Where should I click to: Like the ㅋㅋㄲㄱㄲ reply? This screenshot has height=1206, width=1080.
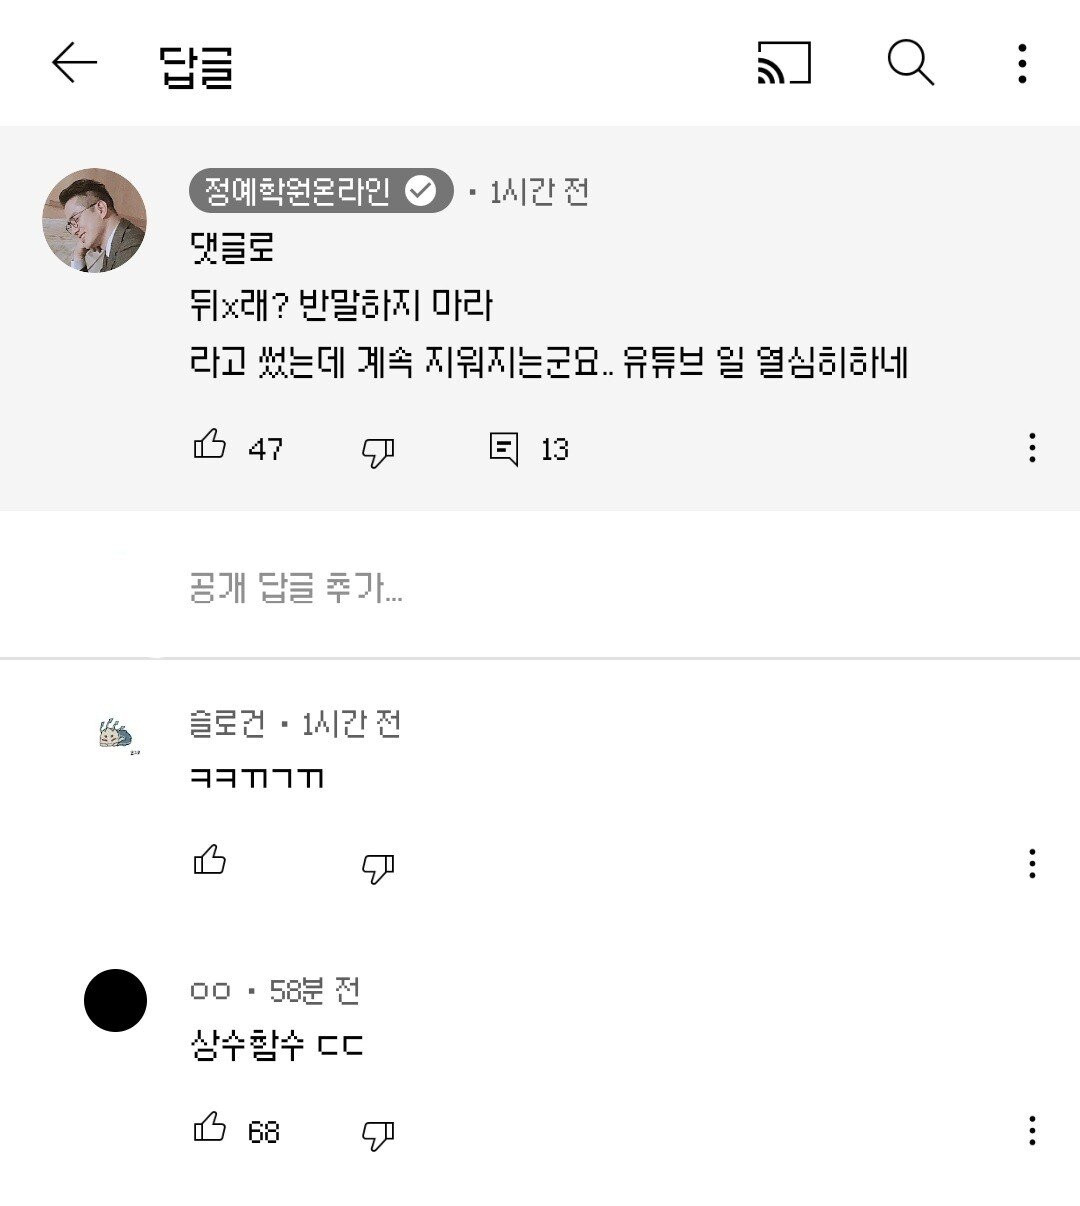(x=210, y=860)
